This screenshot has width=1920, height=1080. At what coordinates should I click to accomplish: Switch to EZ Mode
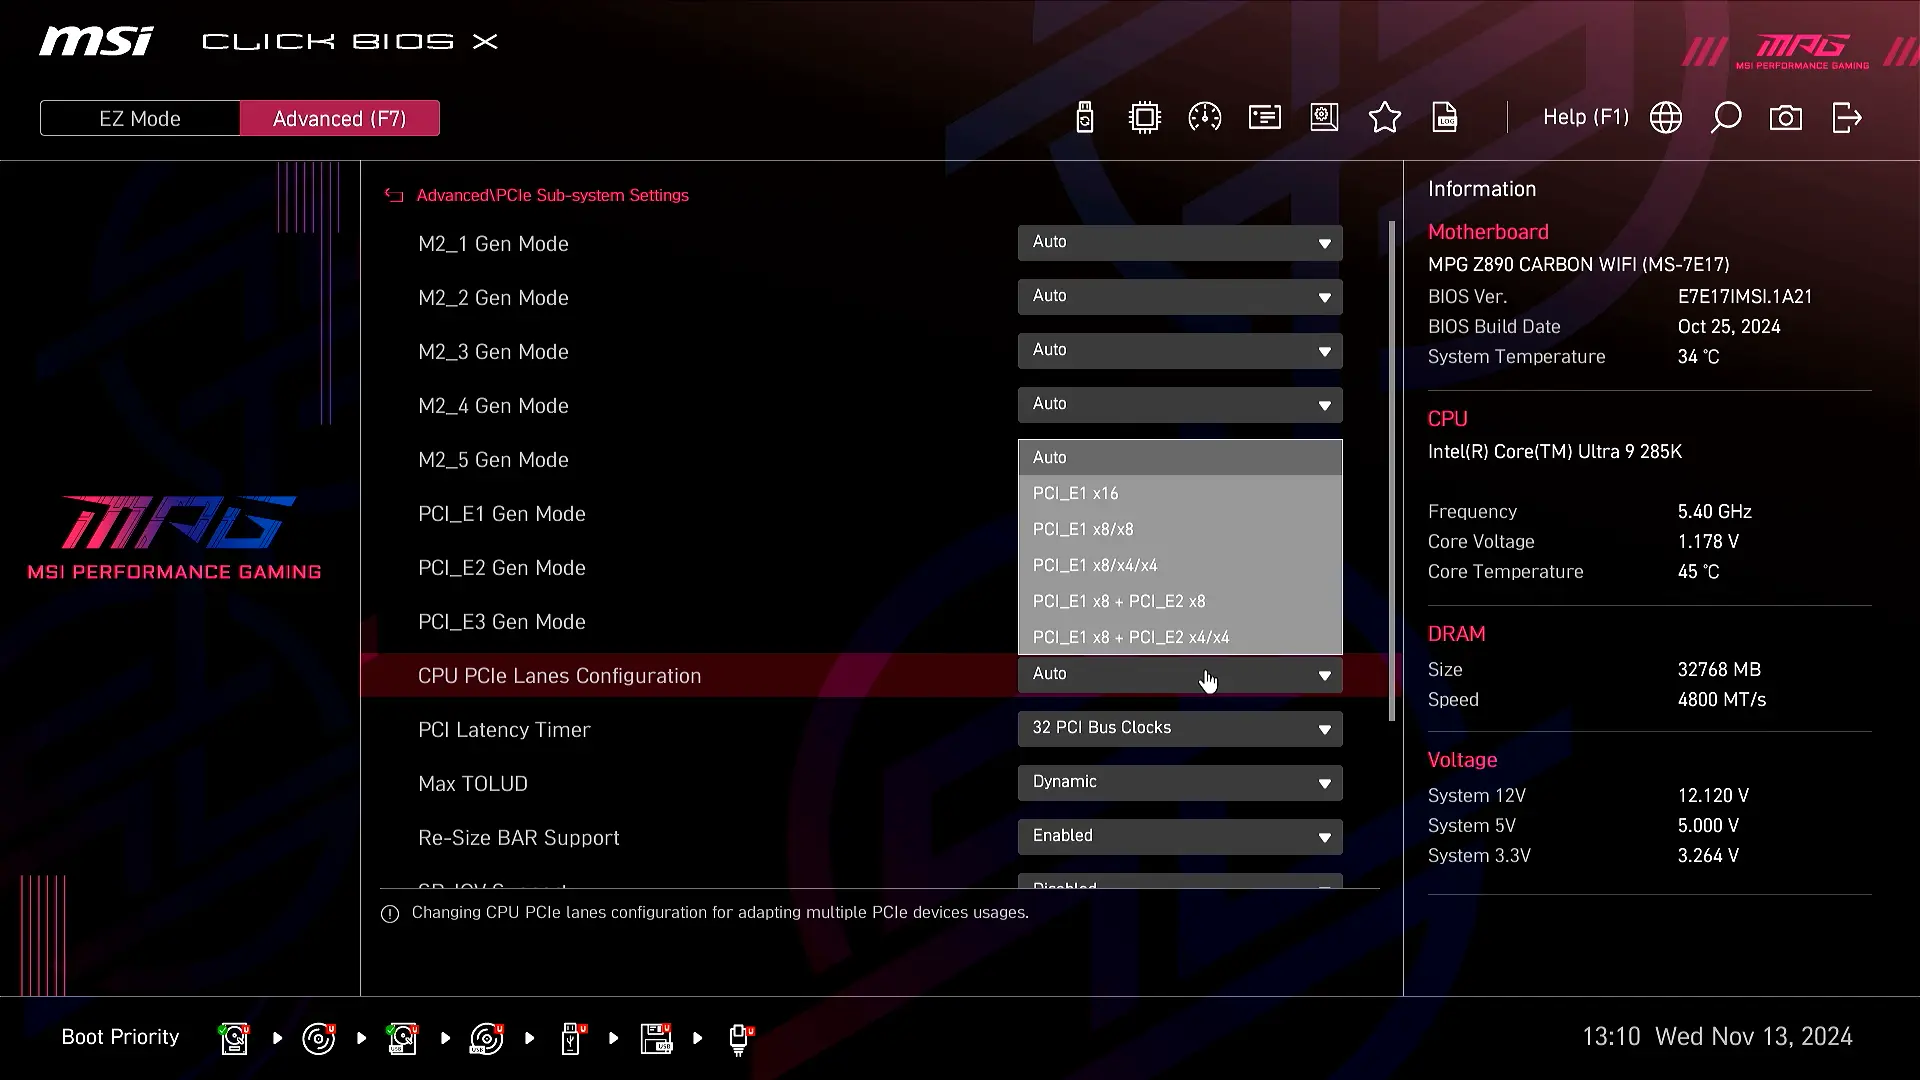[140, 118]
